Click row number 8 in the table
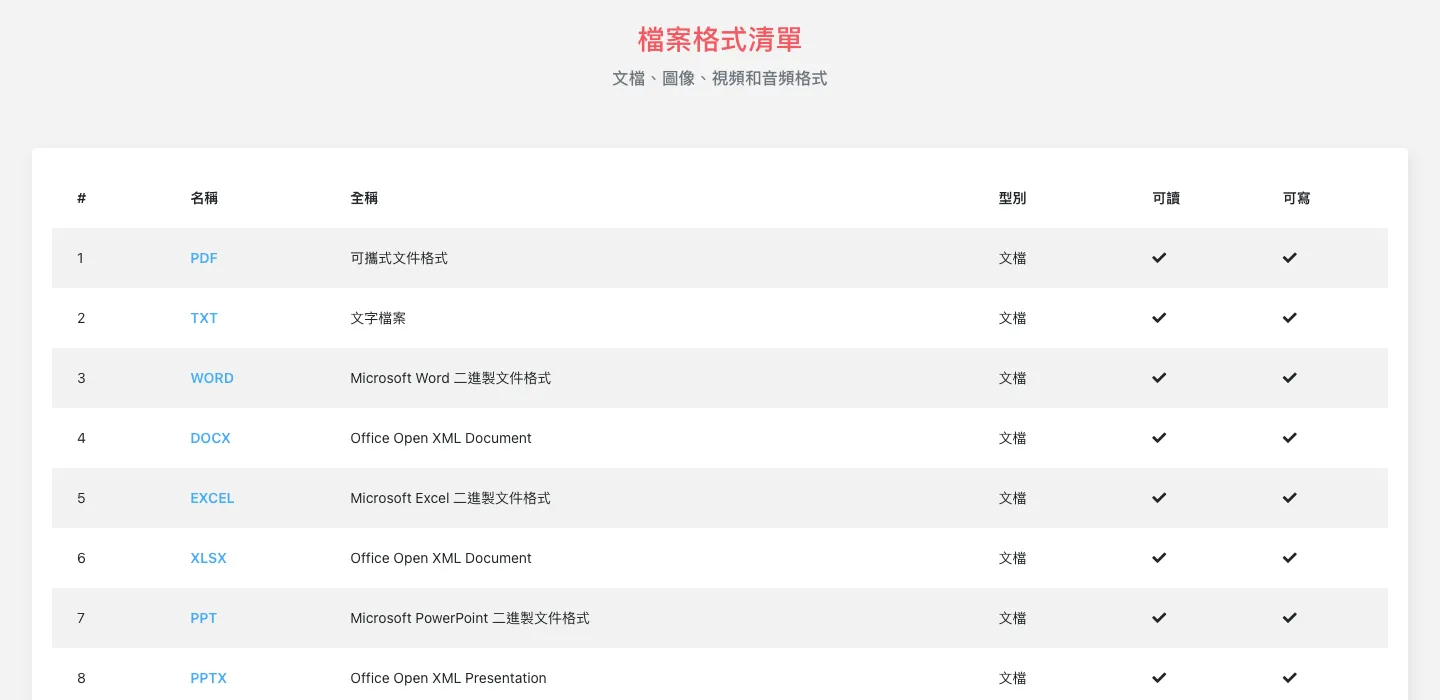Viewport: 1440px width, 700px height. pyautogui.click(x=81, y=678)
